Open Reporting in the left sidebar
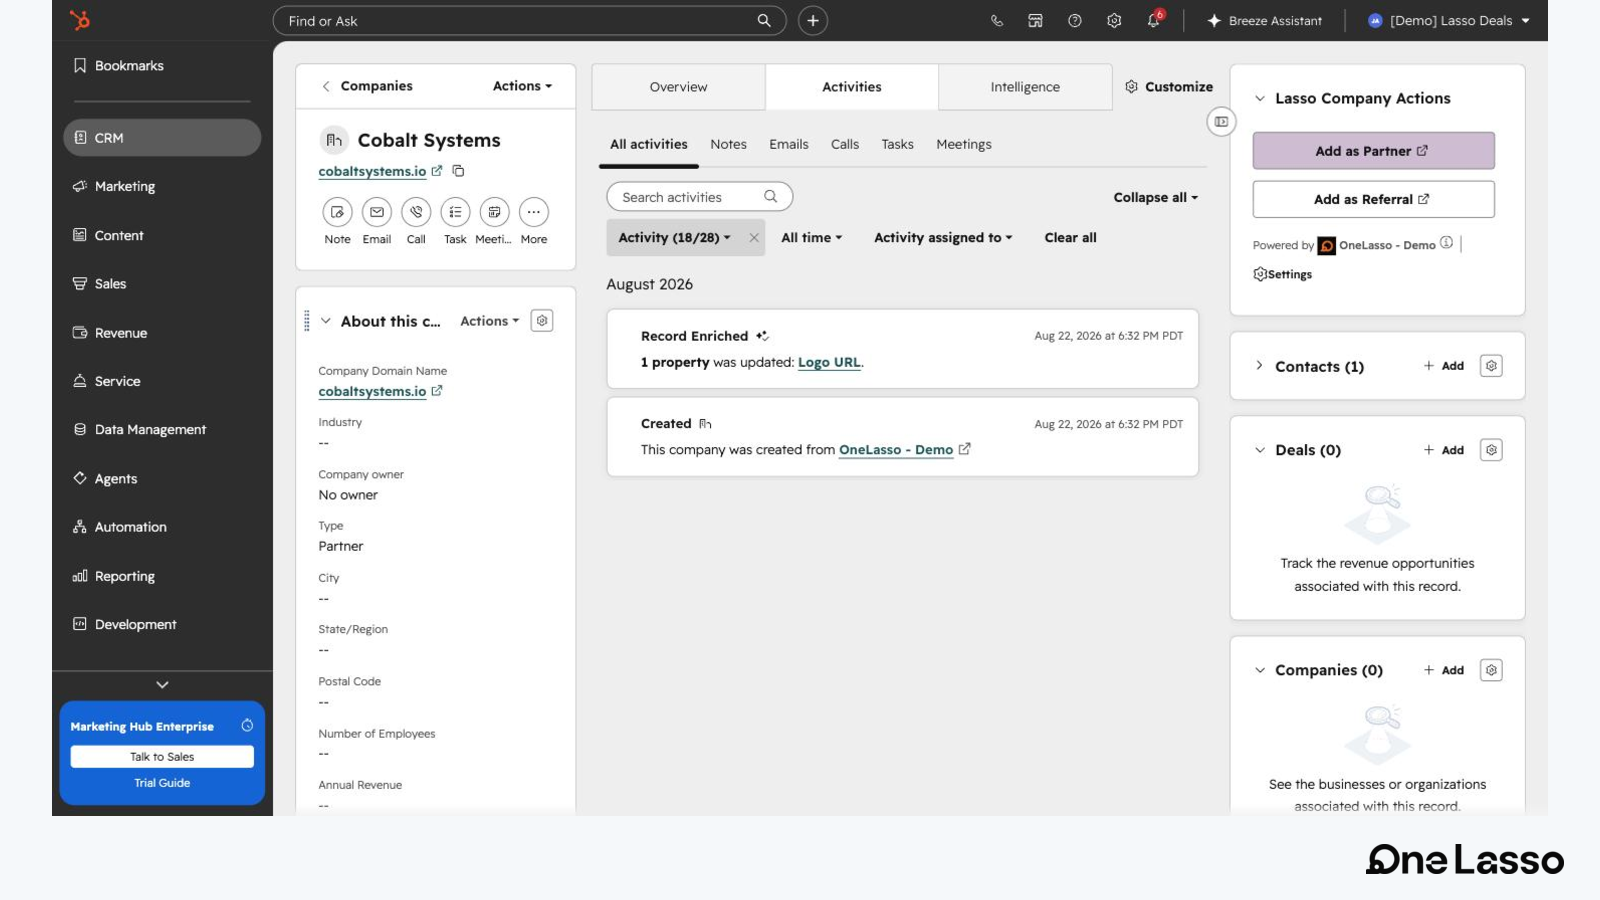The image size is (1600, 900). coord(124,576)
